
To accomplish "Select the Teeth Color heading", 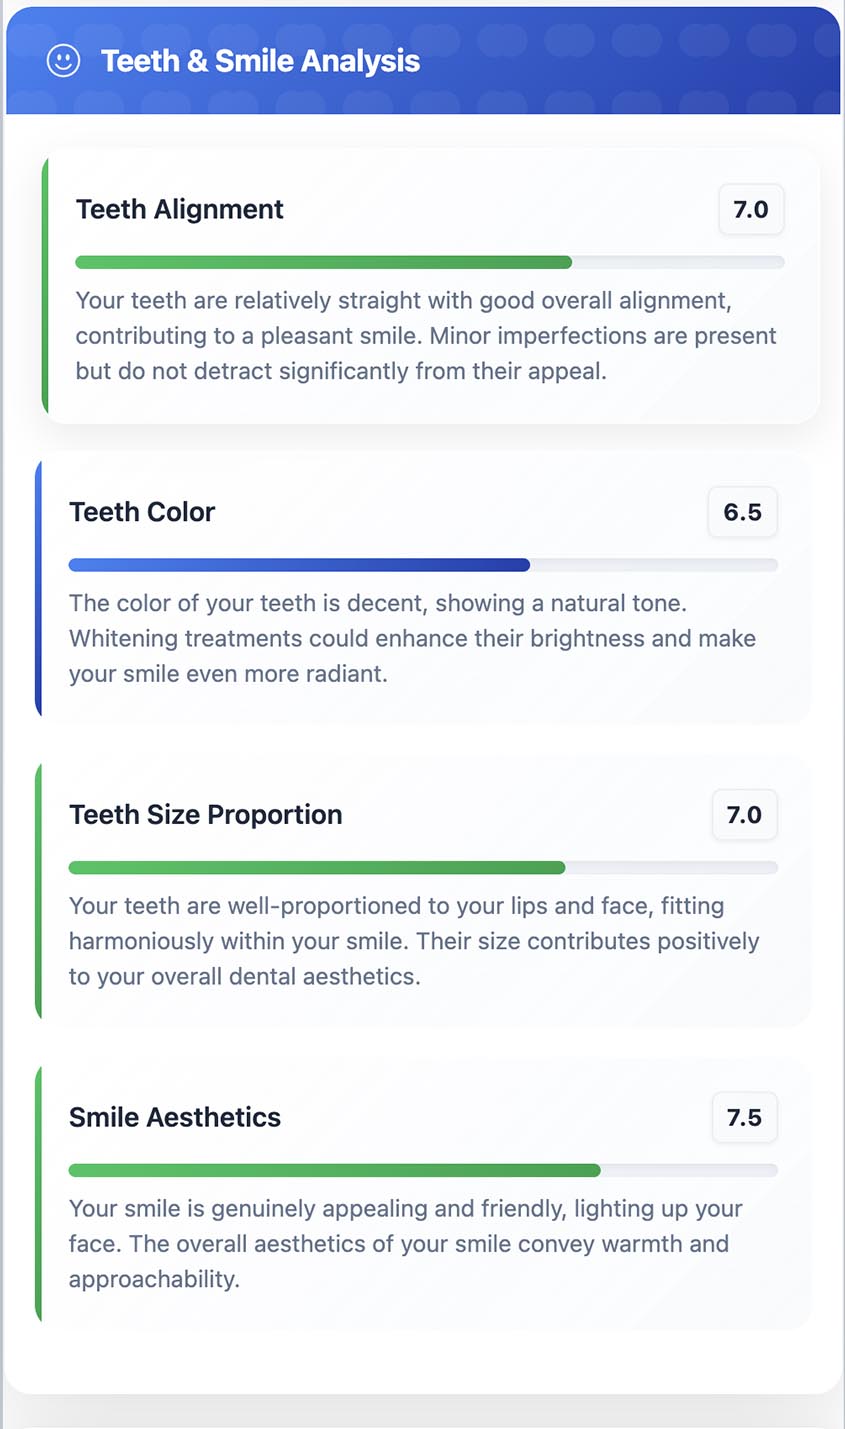I will pyautogui.click(x=142, y=512).
